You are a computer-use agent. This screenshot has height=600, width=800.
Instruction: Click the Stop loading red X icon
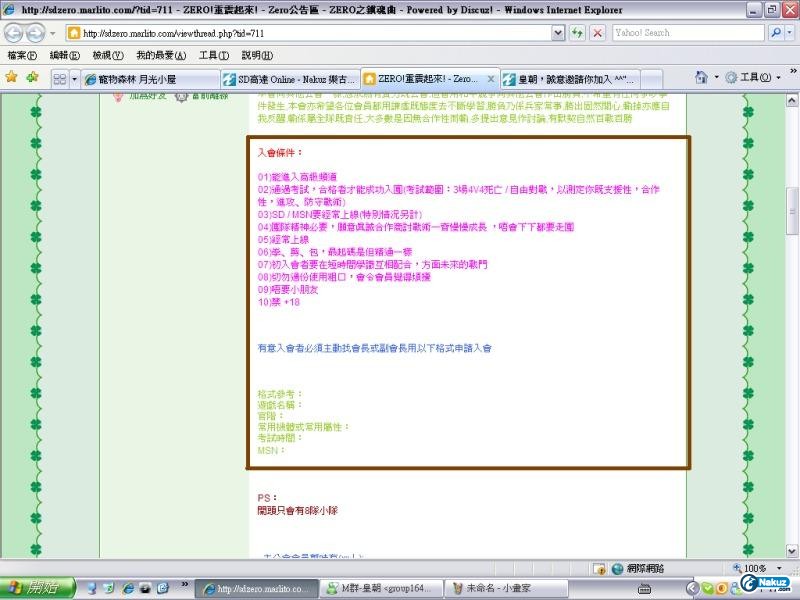pyautogui.click(x=597, y=33)
